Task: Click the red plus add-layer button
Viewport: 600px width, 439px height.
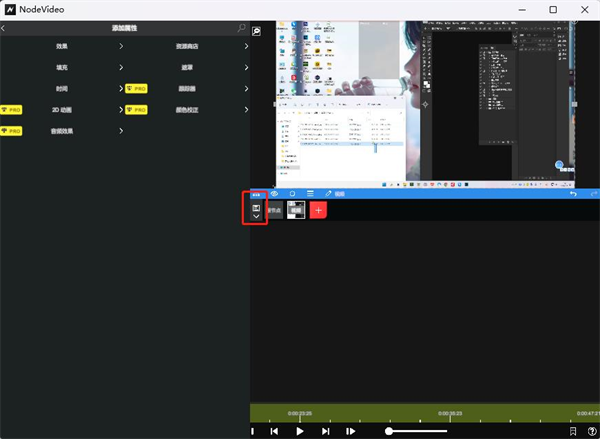Action: [318, 210]
